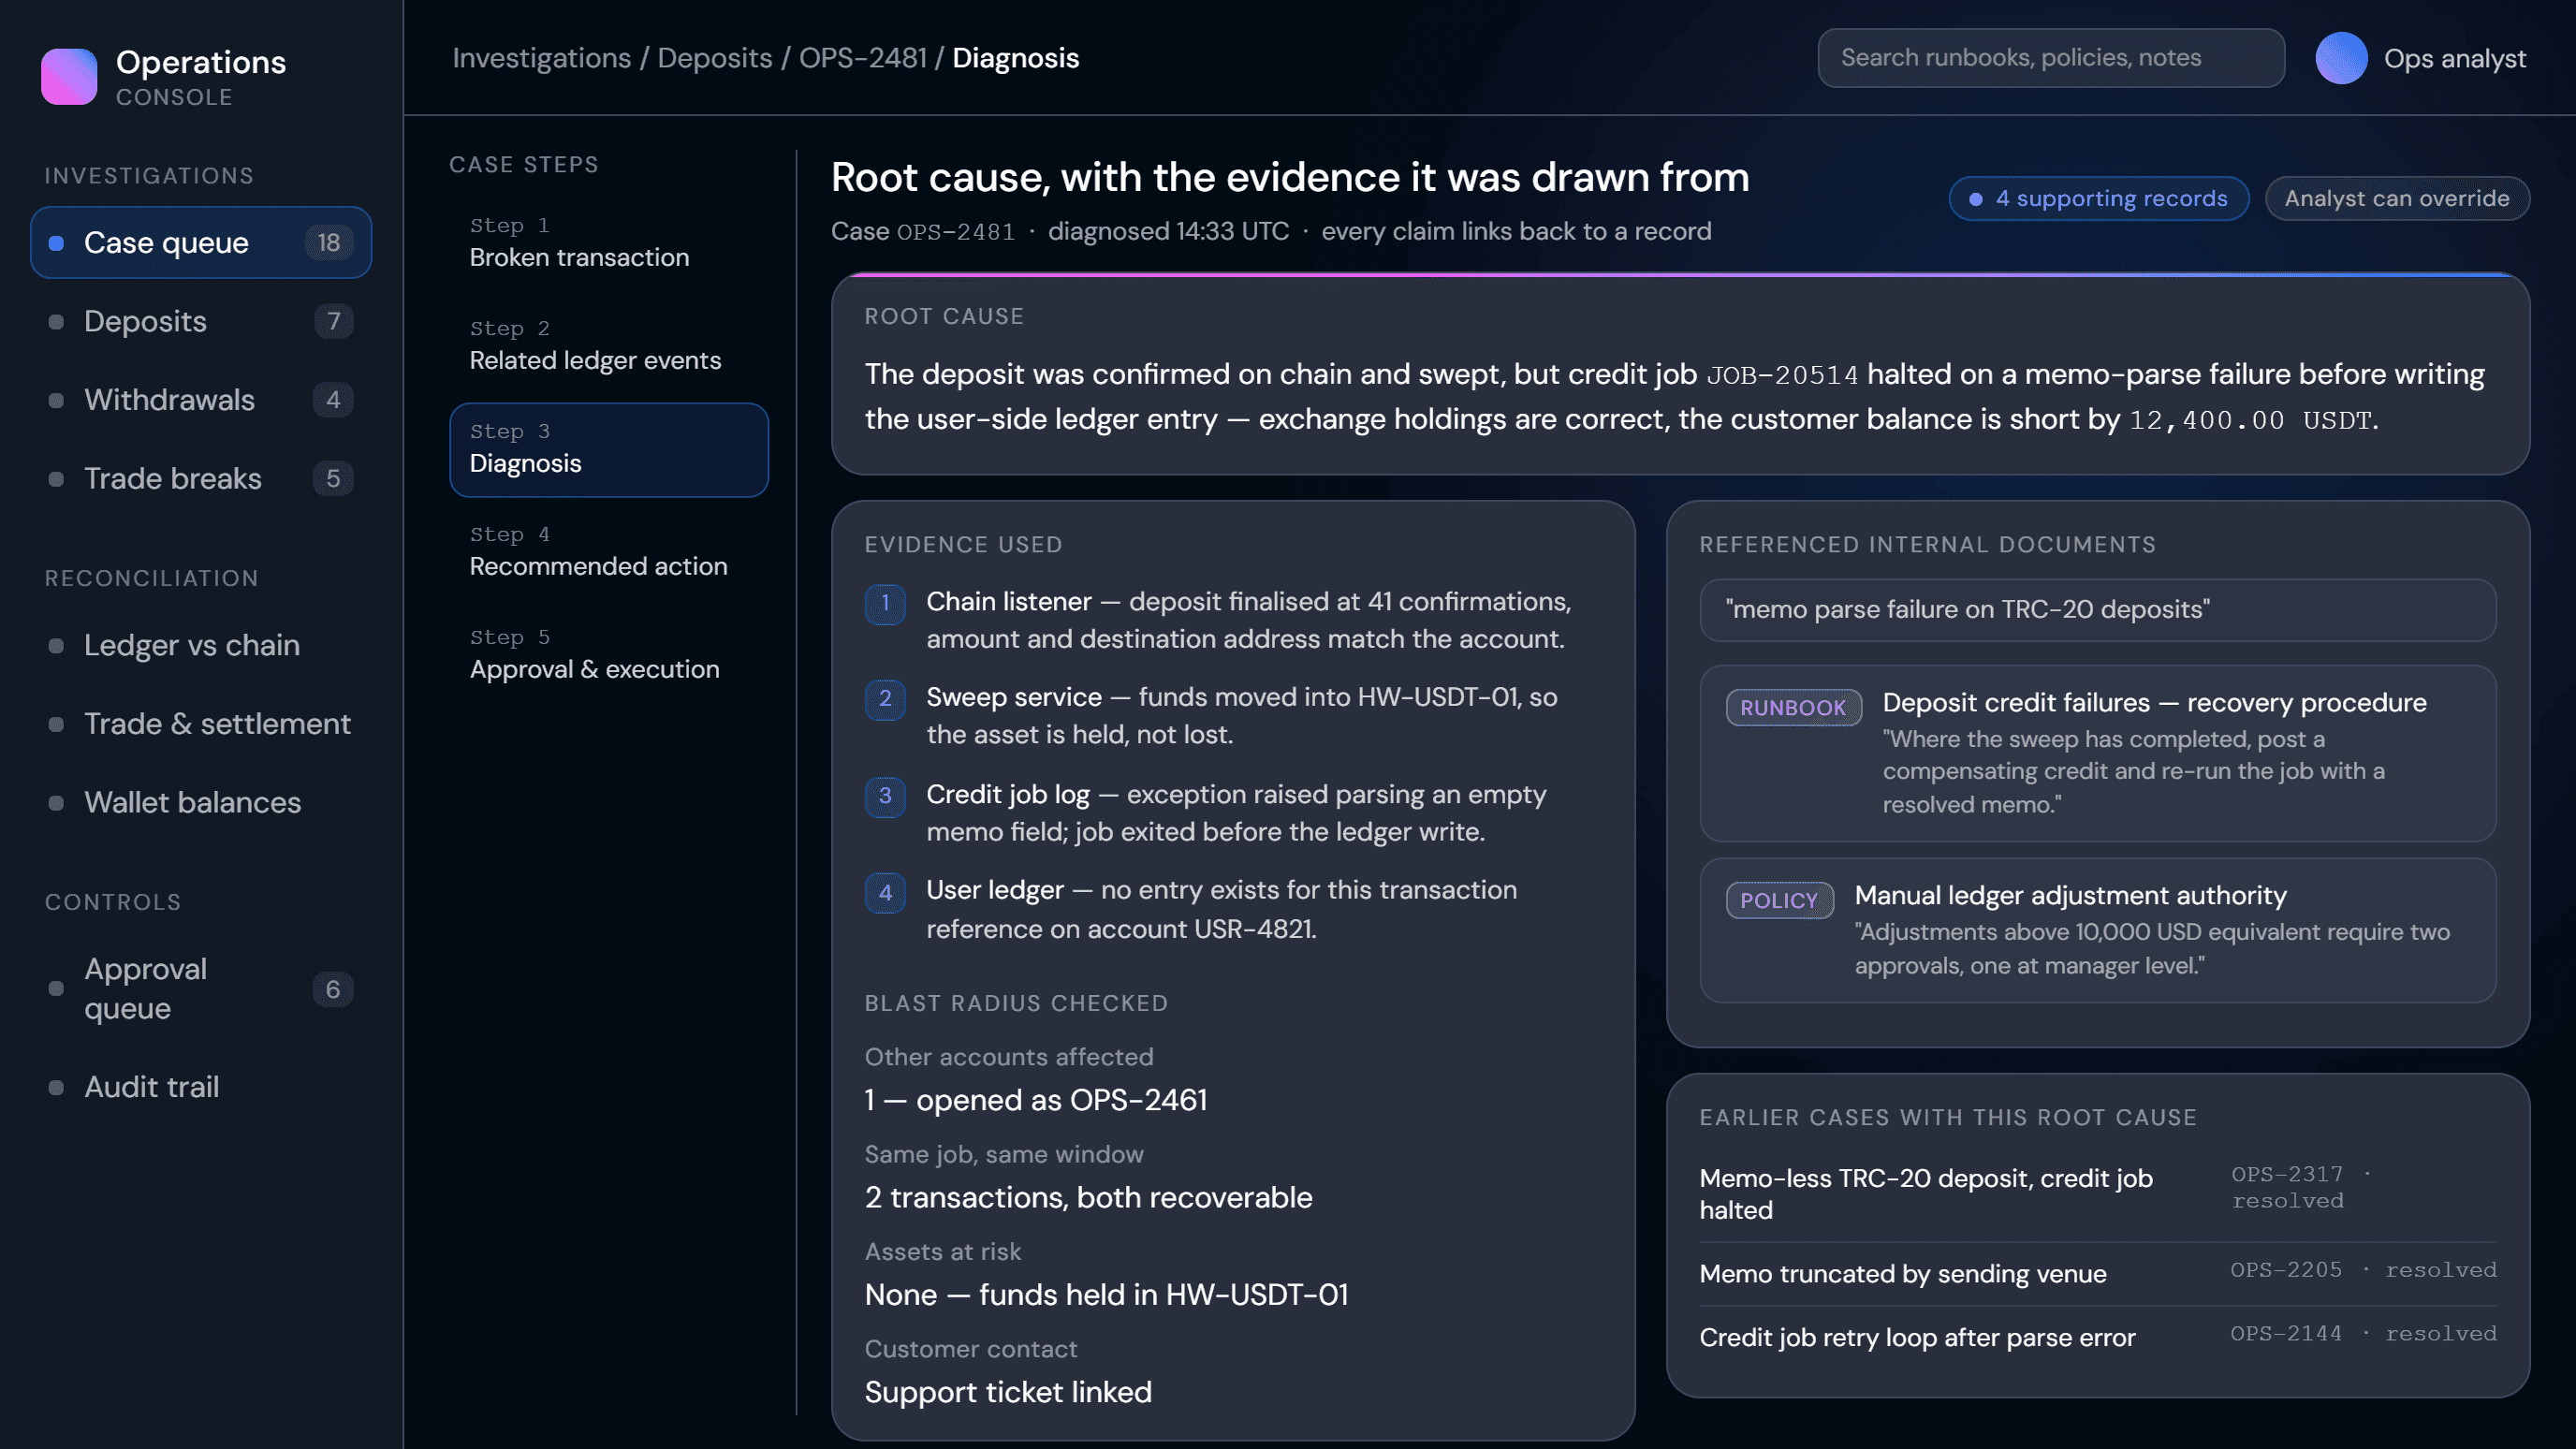Click the RUNBOOK tag badge
The width and height of the screenshot is (2576, 1449).
tap(1793, 707)
